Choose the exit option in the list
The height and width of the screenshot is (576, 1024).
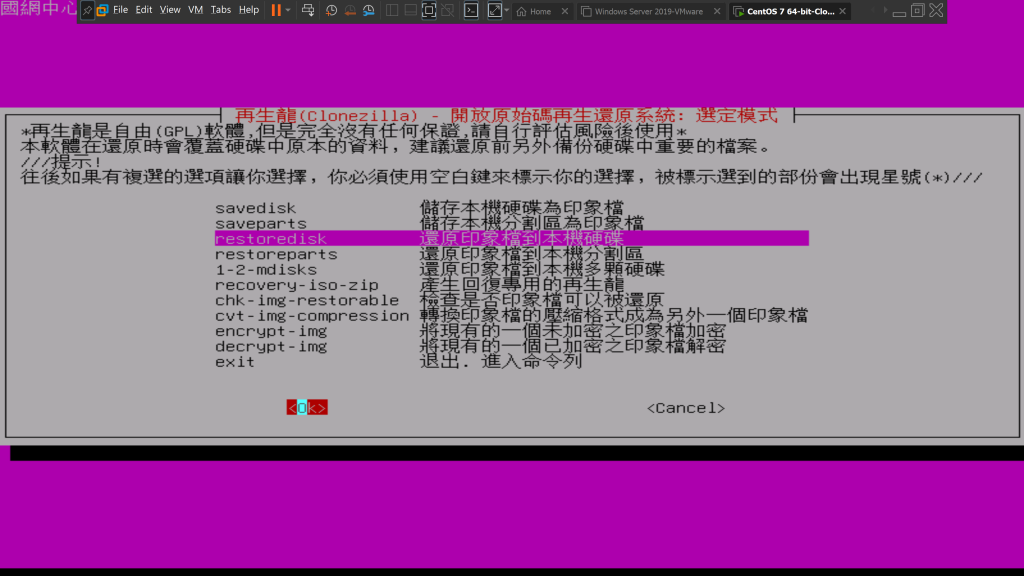tap(235, 361)
